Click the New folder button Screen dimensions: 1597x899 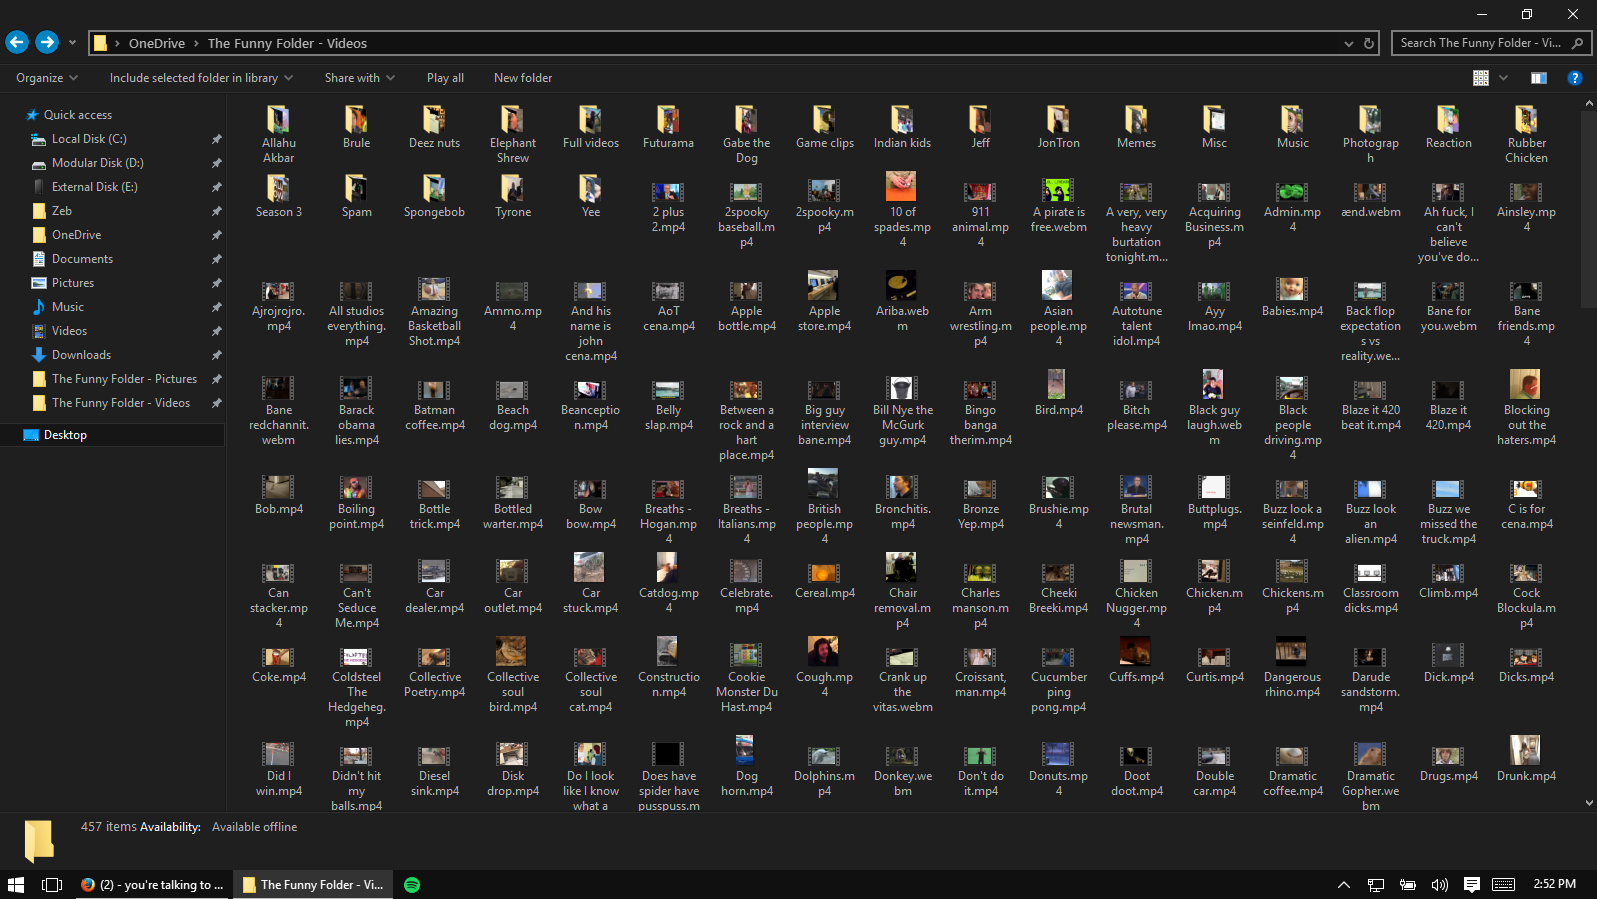tap(522, 78)
